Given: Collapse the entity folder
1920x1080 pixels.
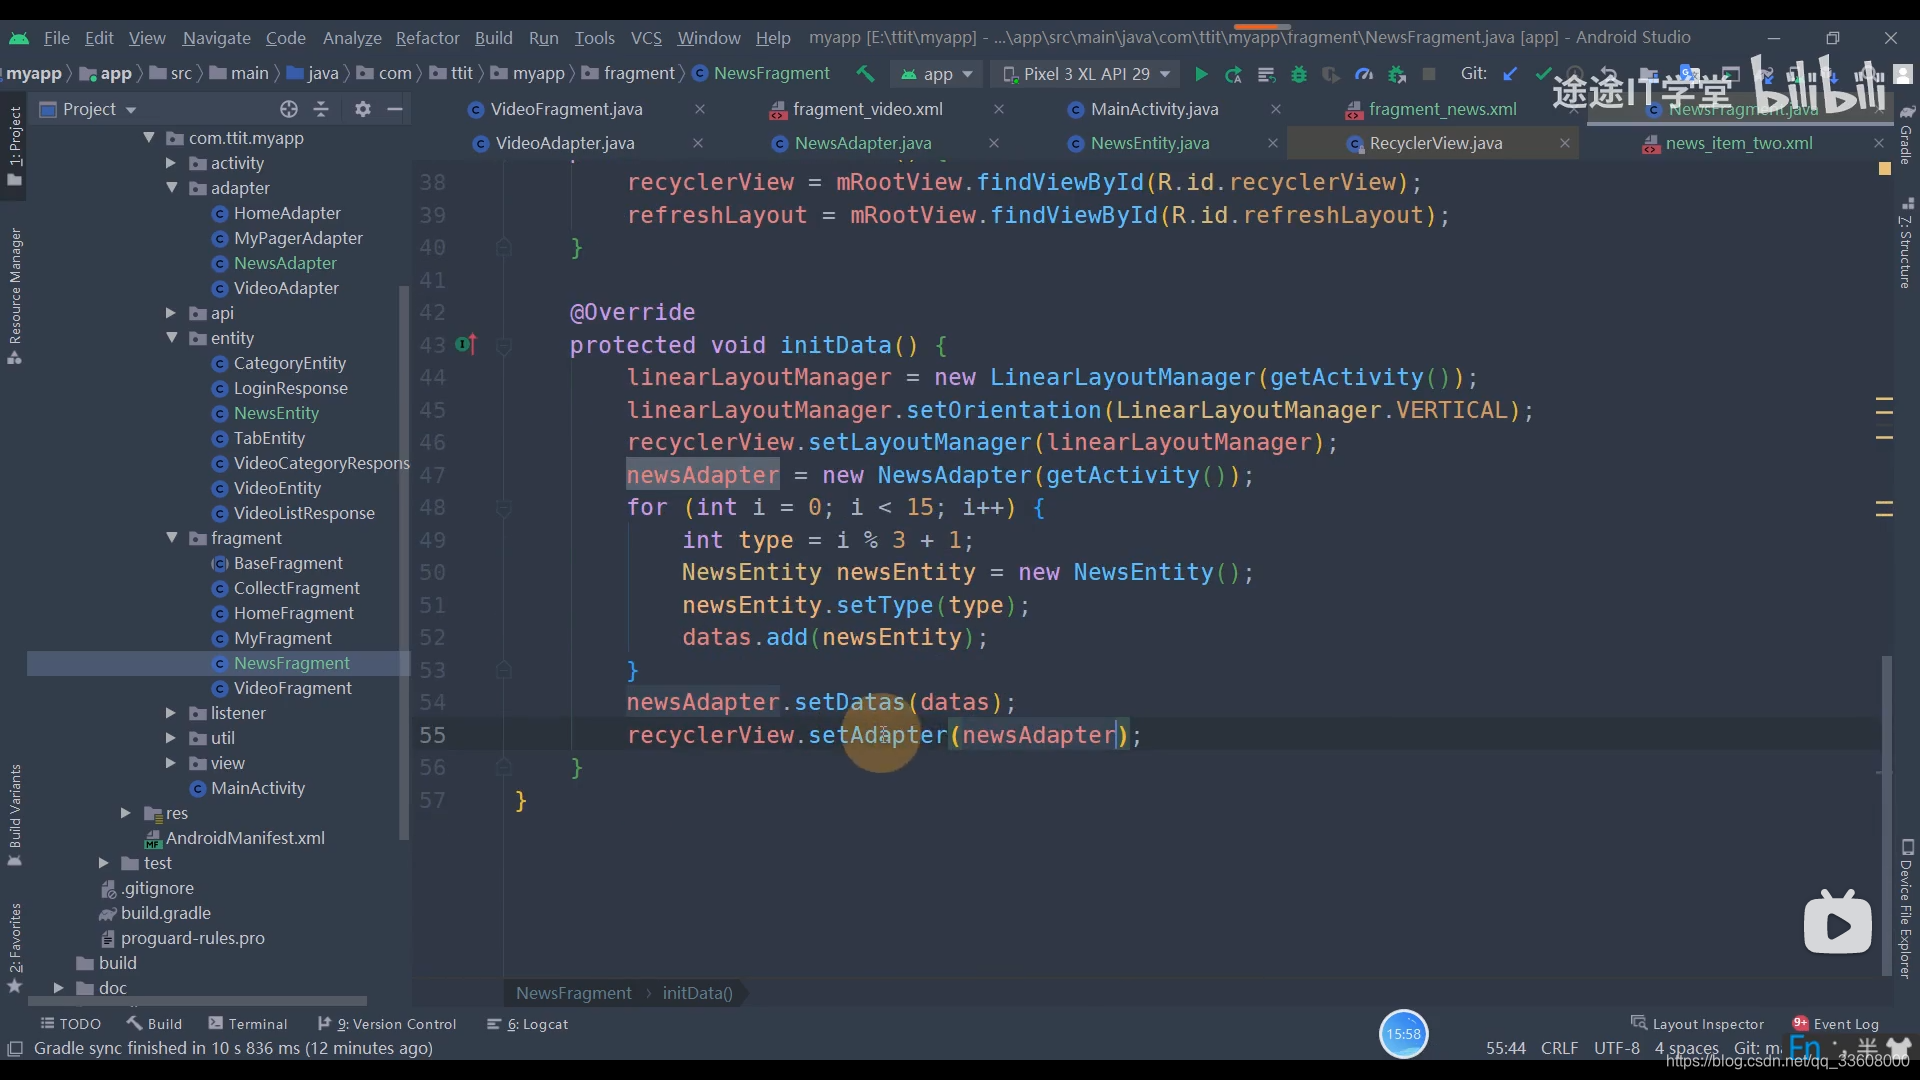Looking at the screenshot, I should (x=171, y=338).
